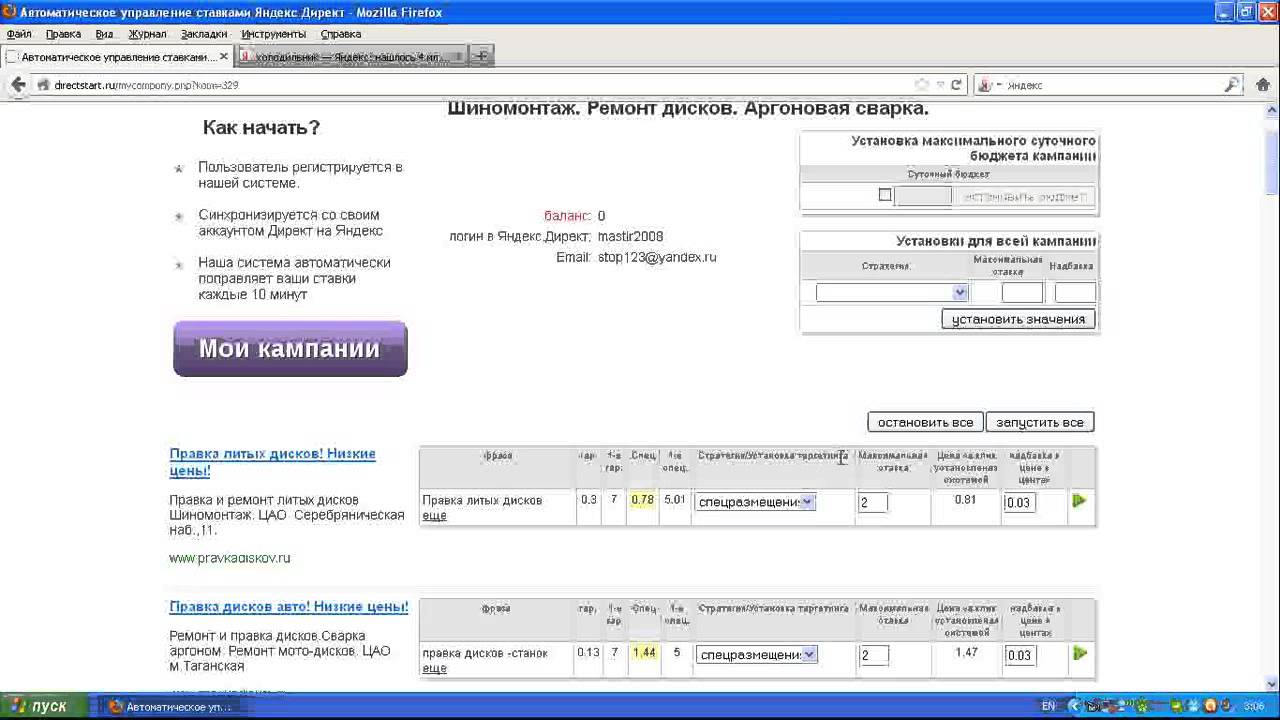
Task: Start bidding for Правка литых дисков row (green arrow)
Action: click(x=1079, y=500)
